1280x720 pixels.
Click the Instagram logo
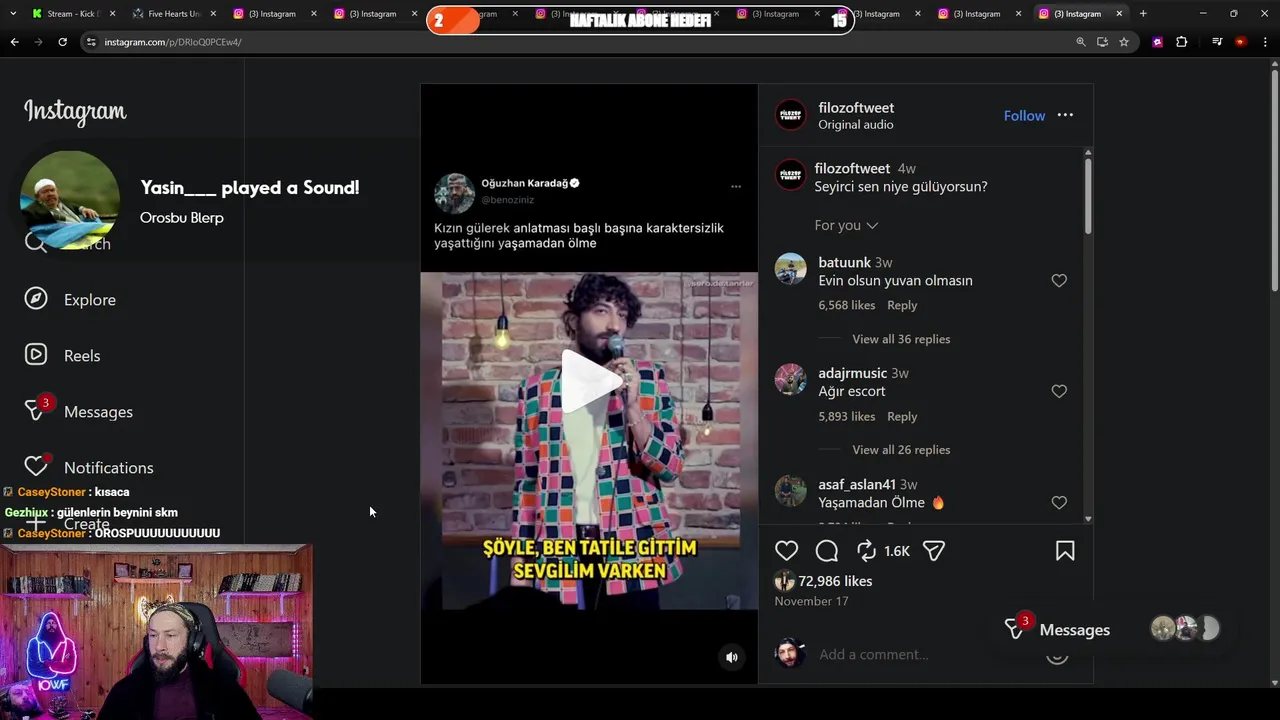coord(75,111)
